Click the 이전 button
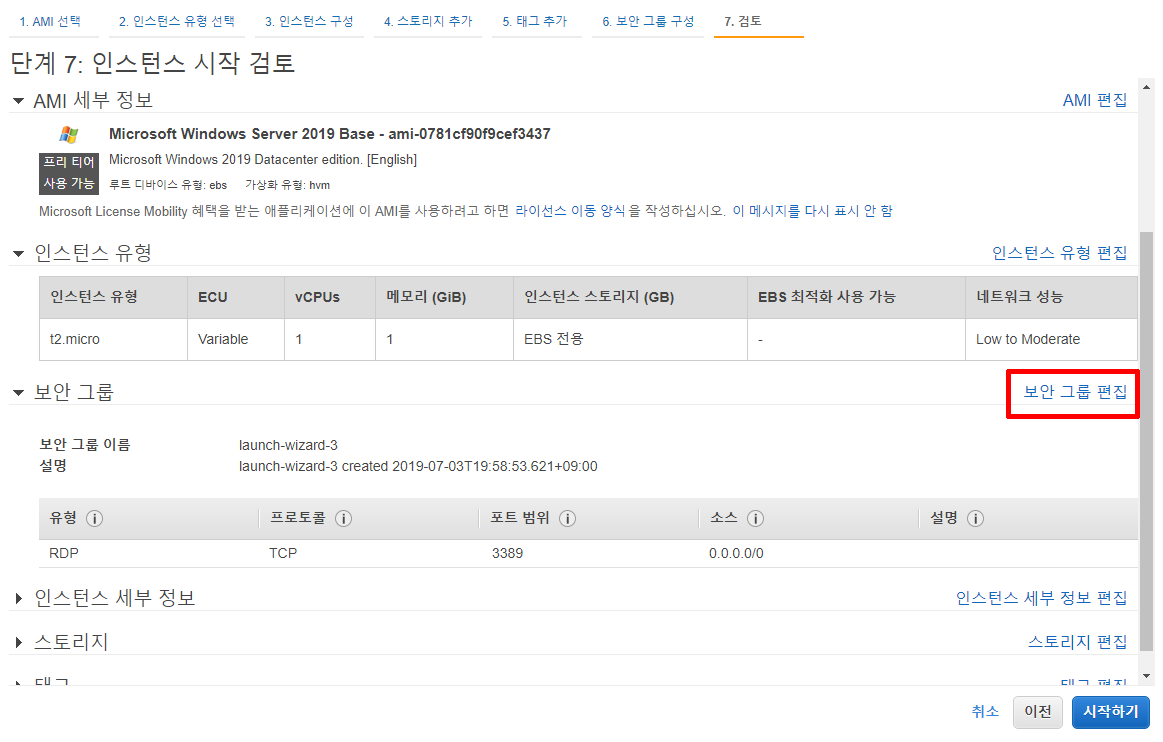 click(x=1038, y=712)
